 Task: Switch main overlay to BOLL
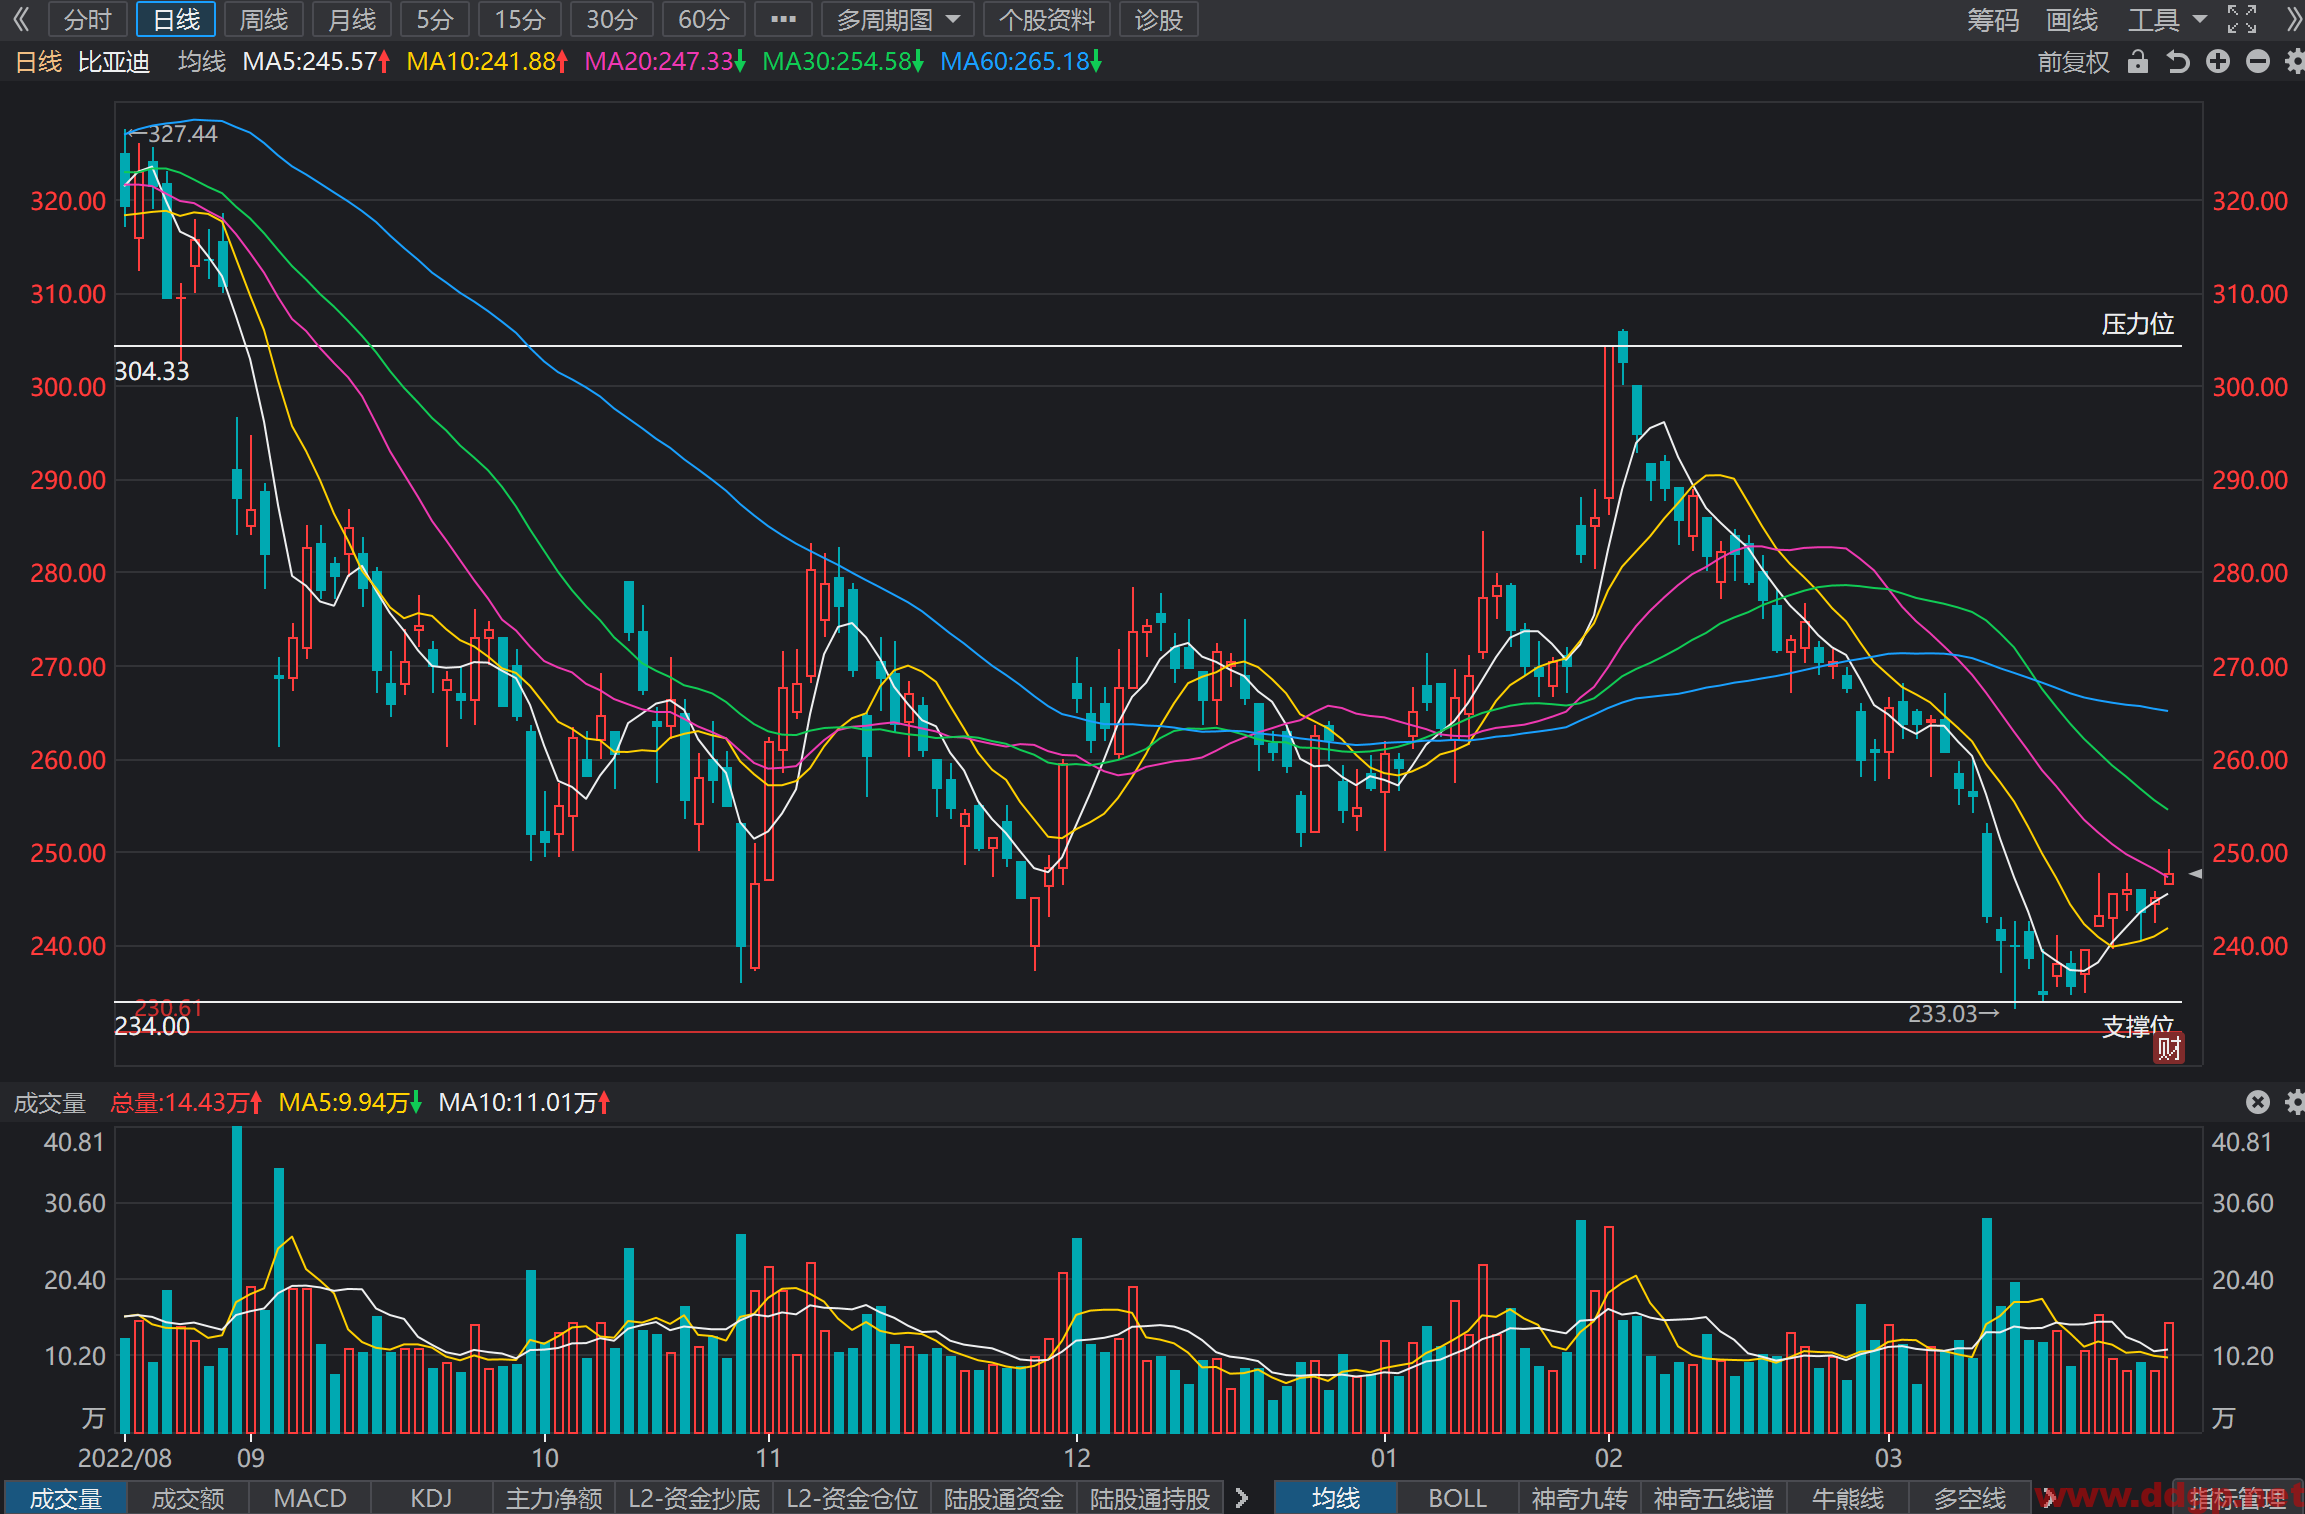point(1457,1498)
